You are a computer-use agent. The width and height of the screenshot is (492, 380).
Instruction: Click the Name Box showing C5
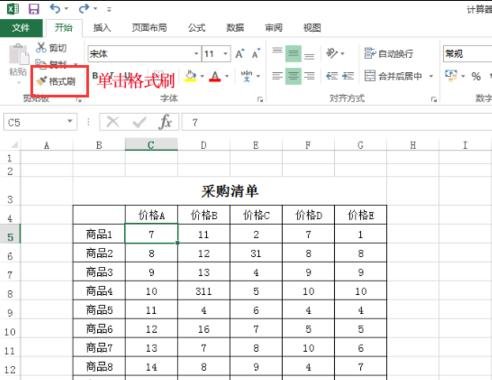click(33, 122)
